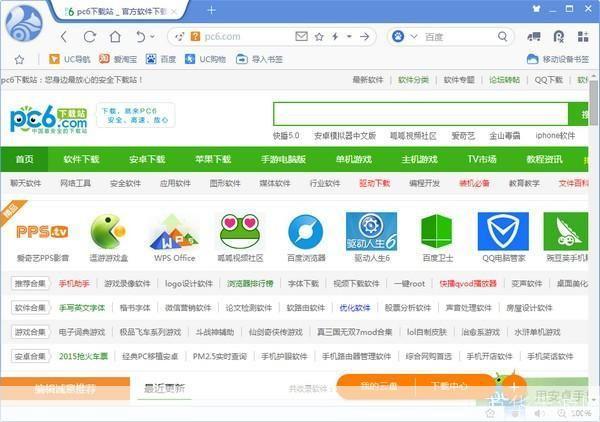This screenshot has height=422, width=600.
Task: Open the PPS.tv app icon
Action: [42, 232]
